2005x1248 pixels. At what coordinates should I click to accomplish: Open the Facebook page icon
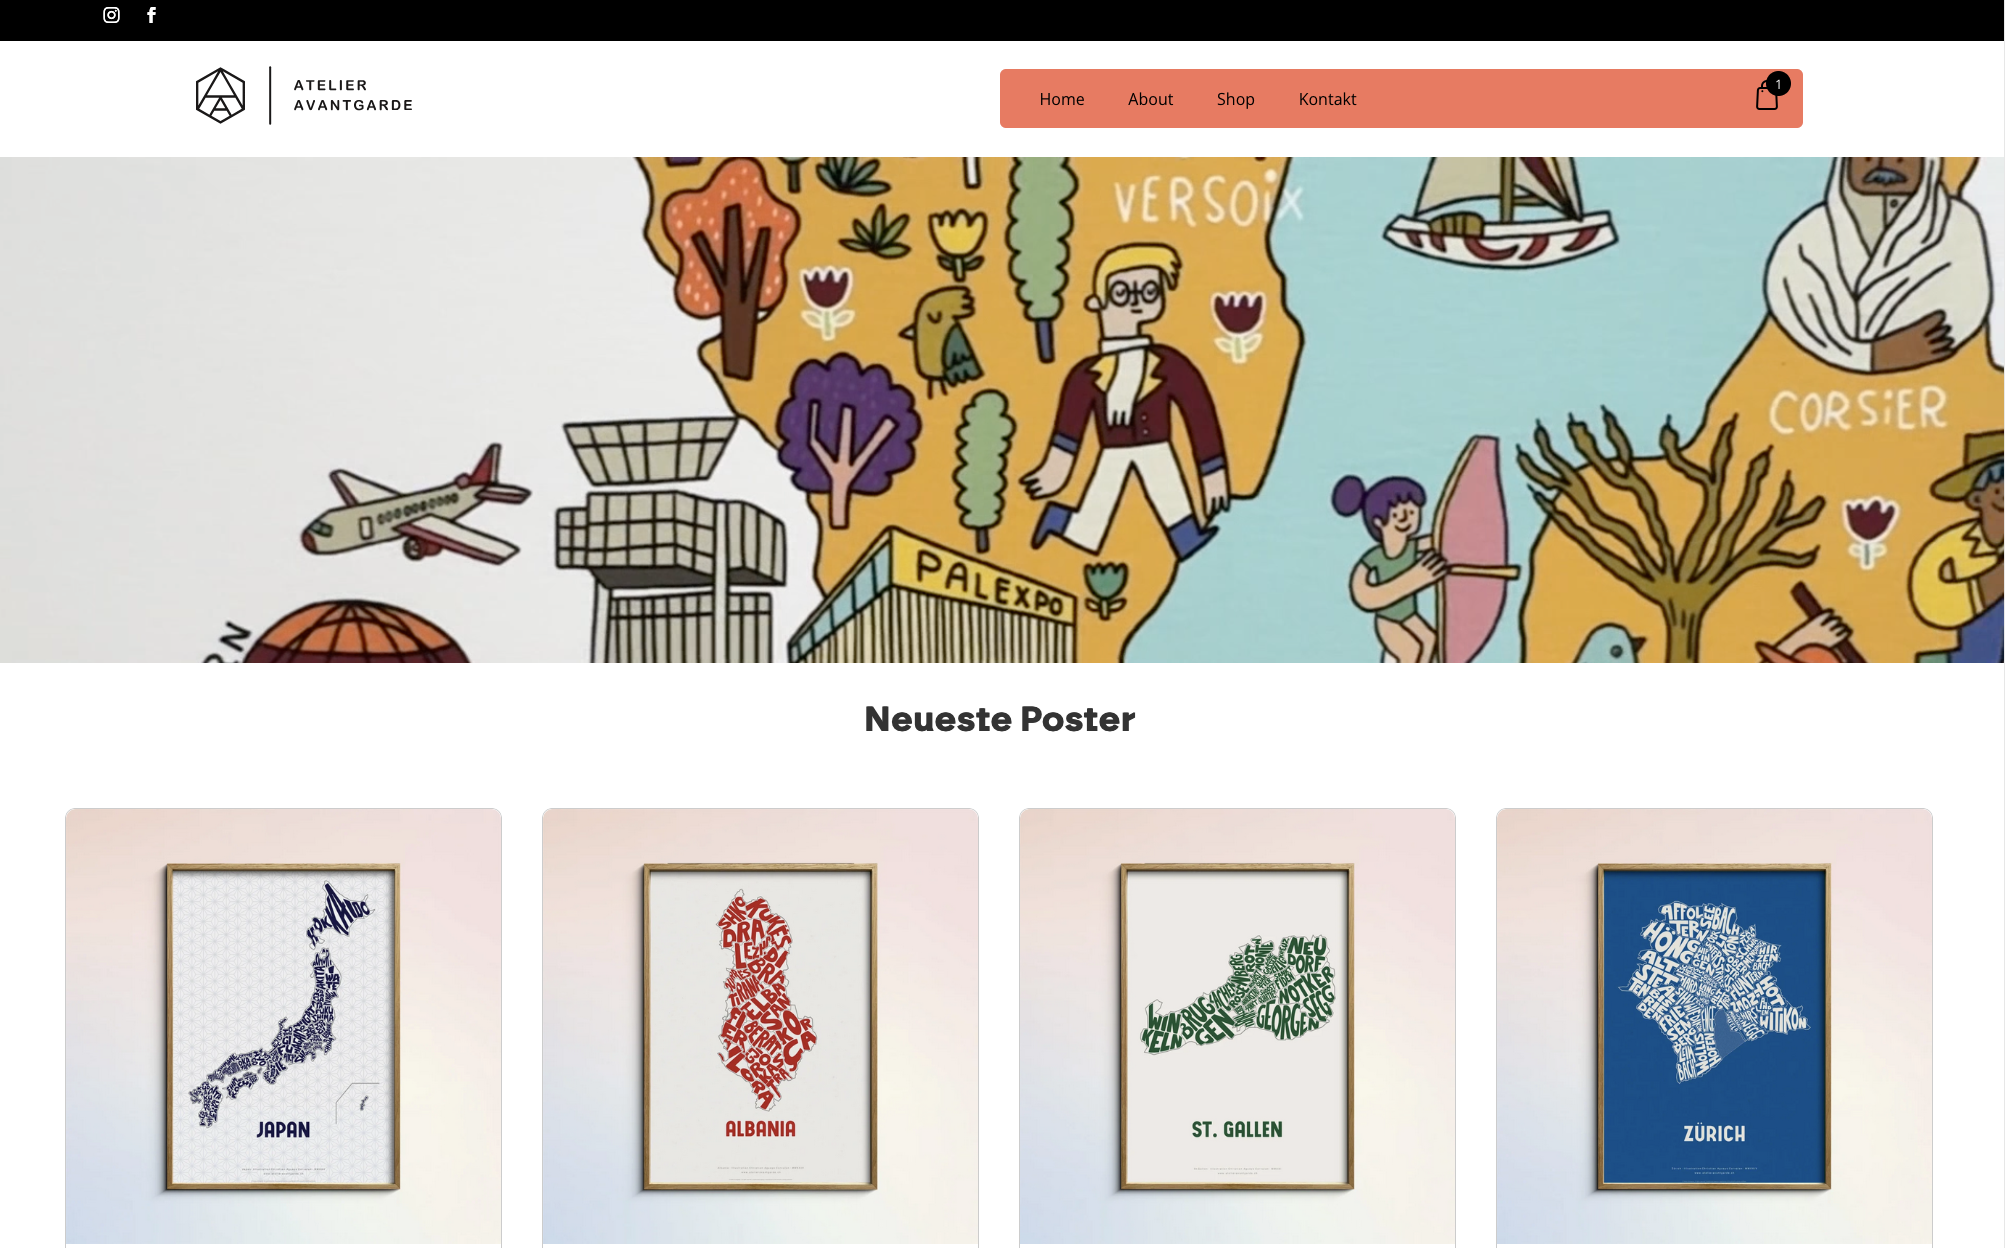point(152,15)
